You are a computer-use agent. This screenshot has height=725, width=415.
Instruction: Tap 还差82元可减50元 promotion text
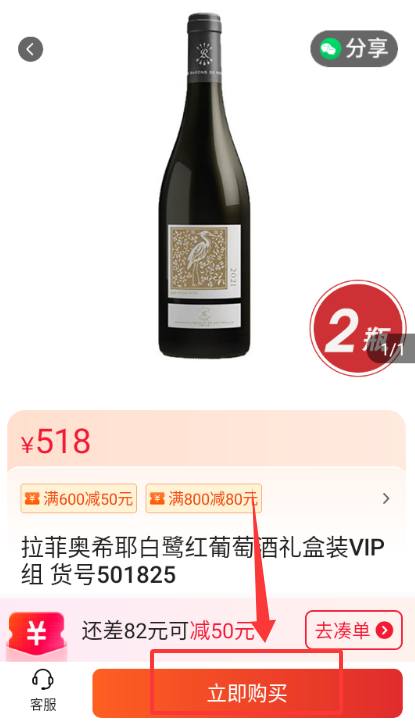[x=168, y=631]
